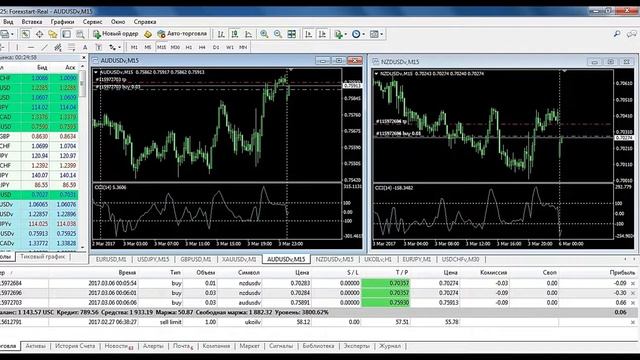Switch to candlestick chart mode

coord(235,34)
